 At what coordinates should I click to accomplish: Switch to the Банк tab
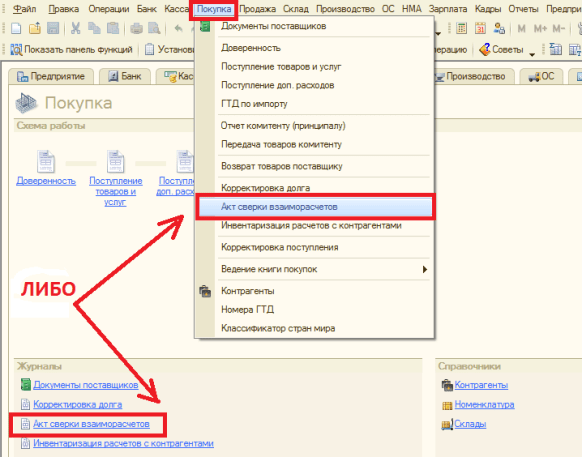pyautogui.click(x=125, y=76)
